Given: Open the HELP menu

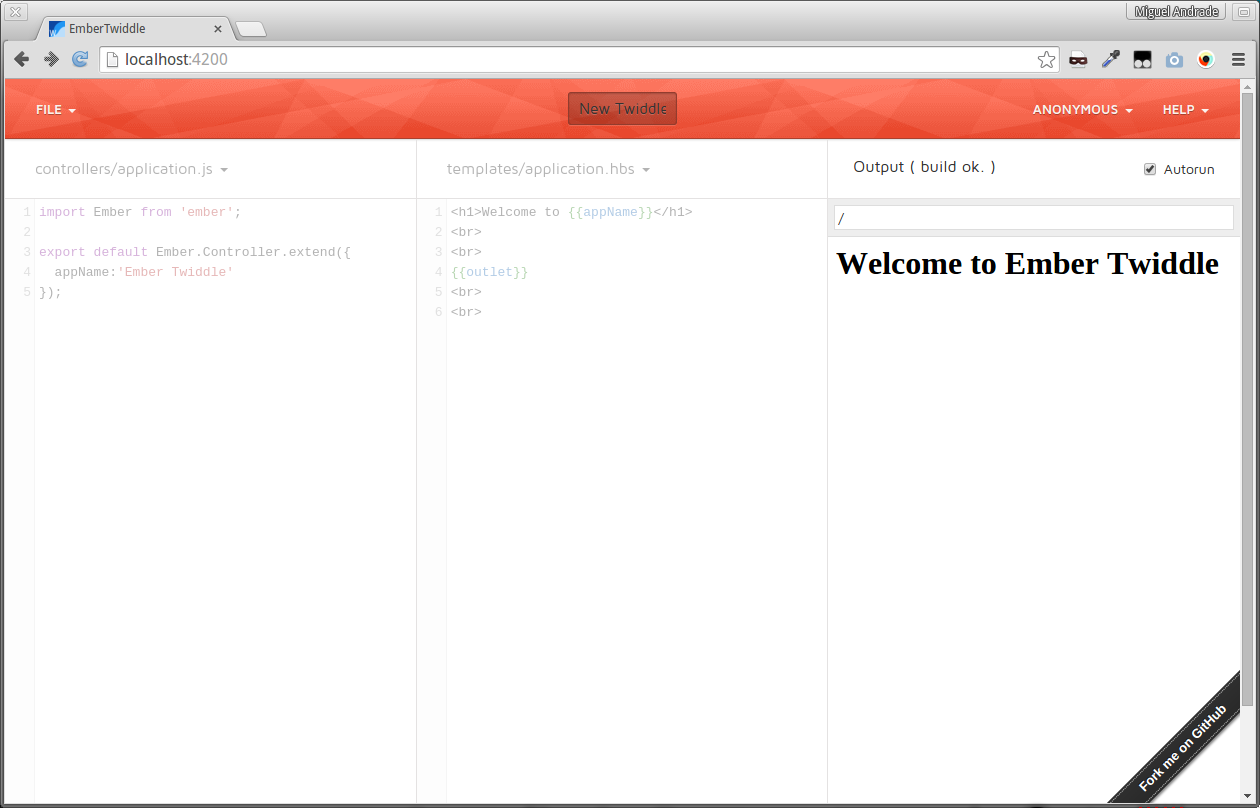Looking at the screenshot, I should click(1186, 110).
